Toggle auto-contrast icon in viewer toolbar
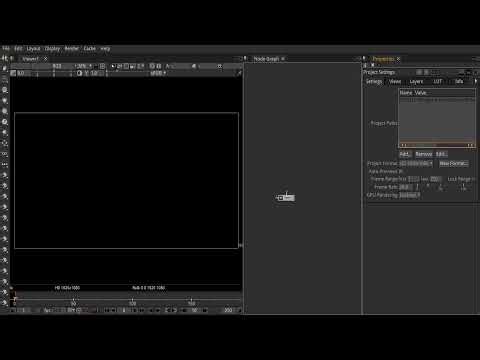This screenshot has width=480, height=360. [x=79, y=73]
